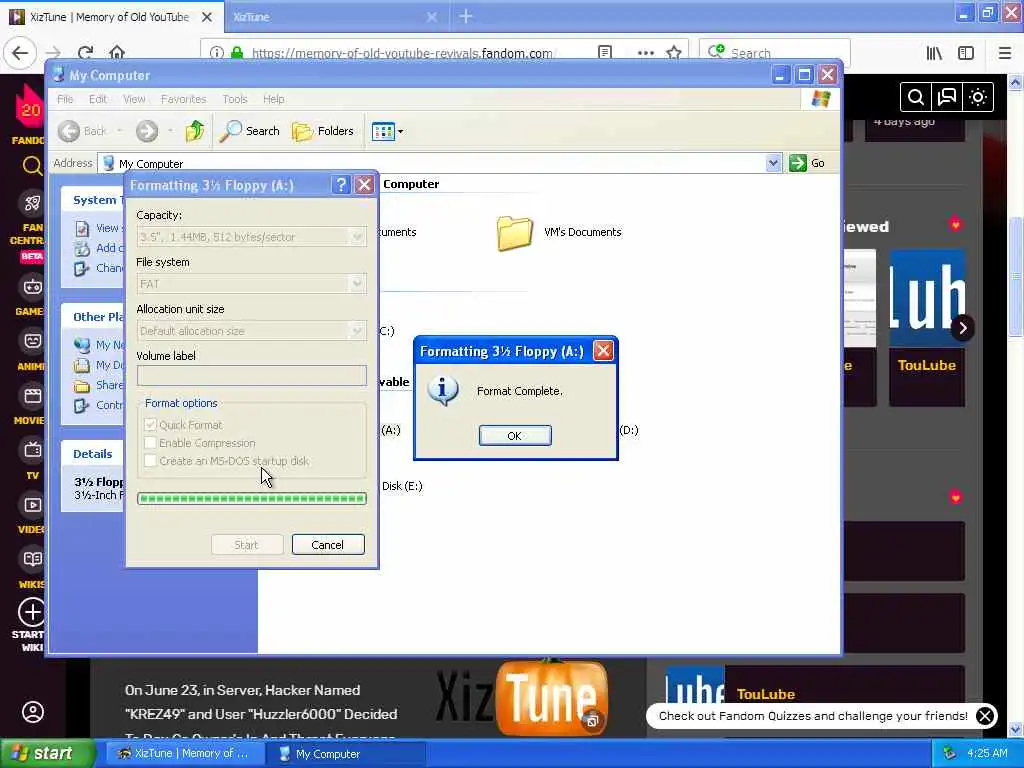The height and width of the screenshot is (768, 1024).
Task: Switch to XizTune taskbar button
Action: [185, 754]
